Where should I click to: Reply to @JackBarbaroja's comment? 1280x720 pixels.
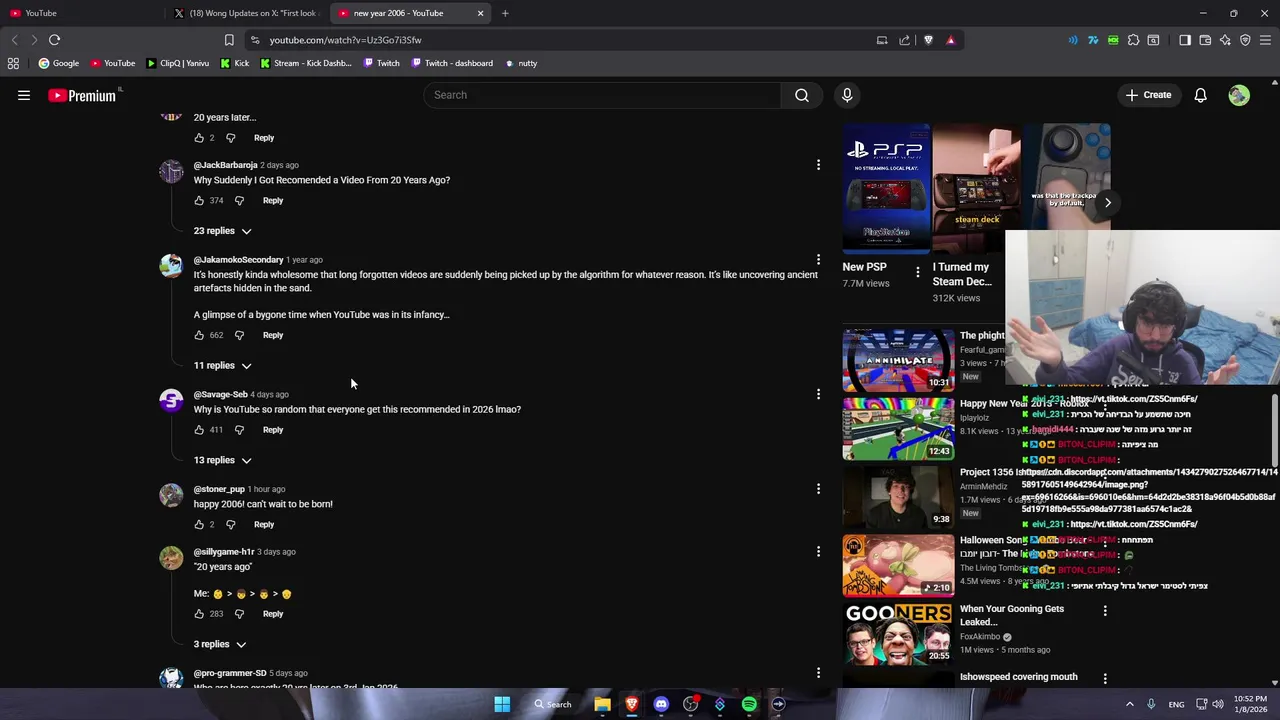tap(273, 200)
